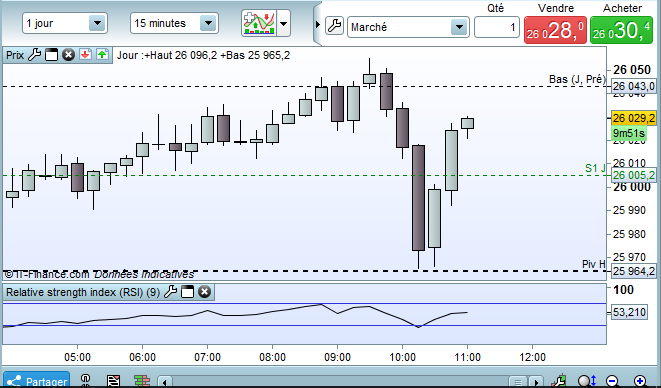Click horizontal scrollbar left arrow
Image resolution: width=661 pixels, height=388 pixels.
pos(165,382)
